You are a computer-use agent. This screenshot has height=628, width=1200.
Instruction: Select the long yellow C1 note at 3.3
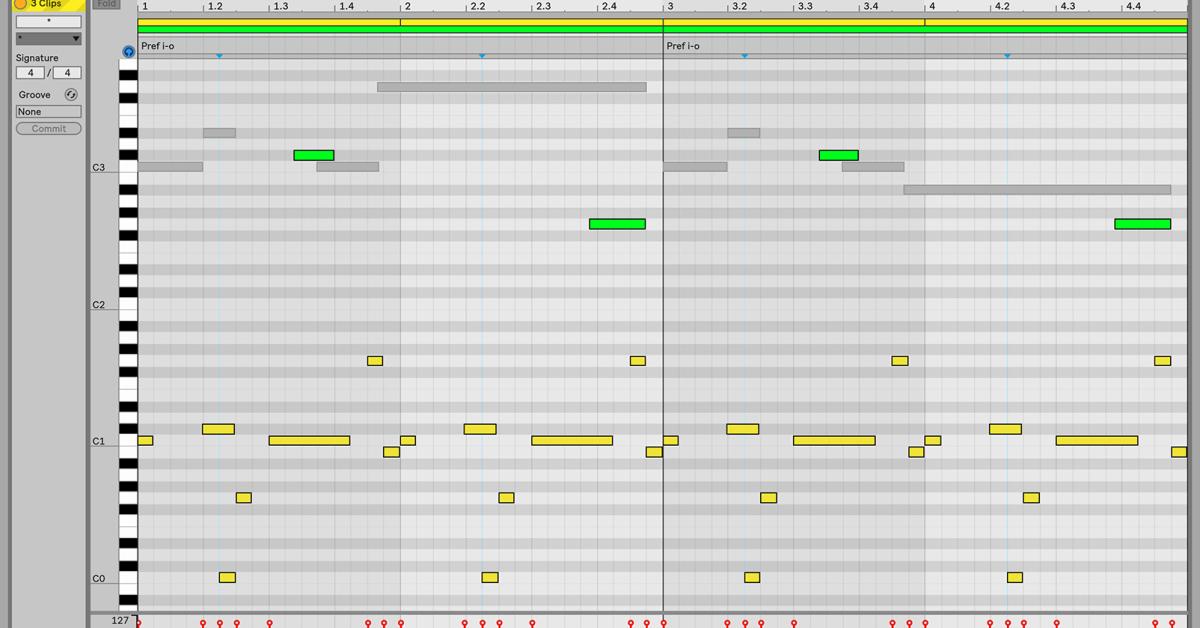coord(834,440)
